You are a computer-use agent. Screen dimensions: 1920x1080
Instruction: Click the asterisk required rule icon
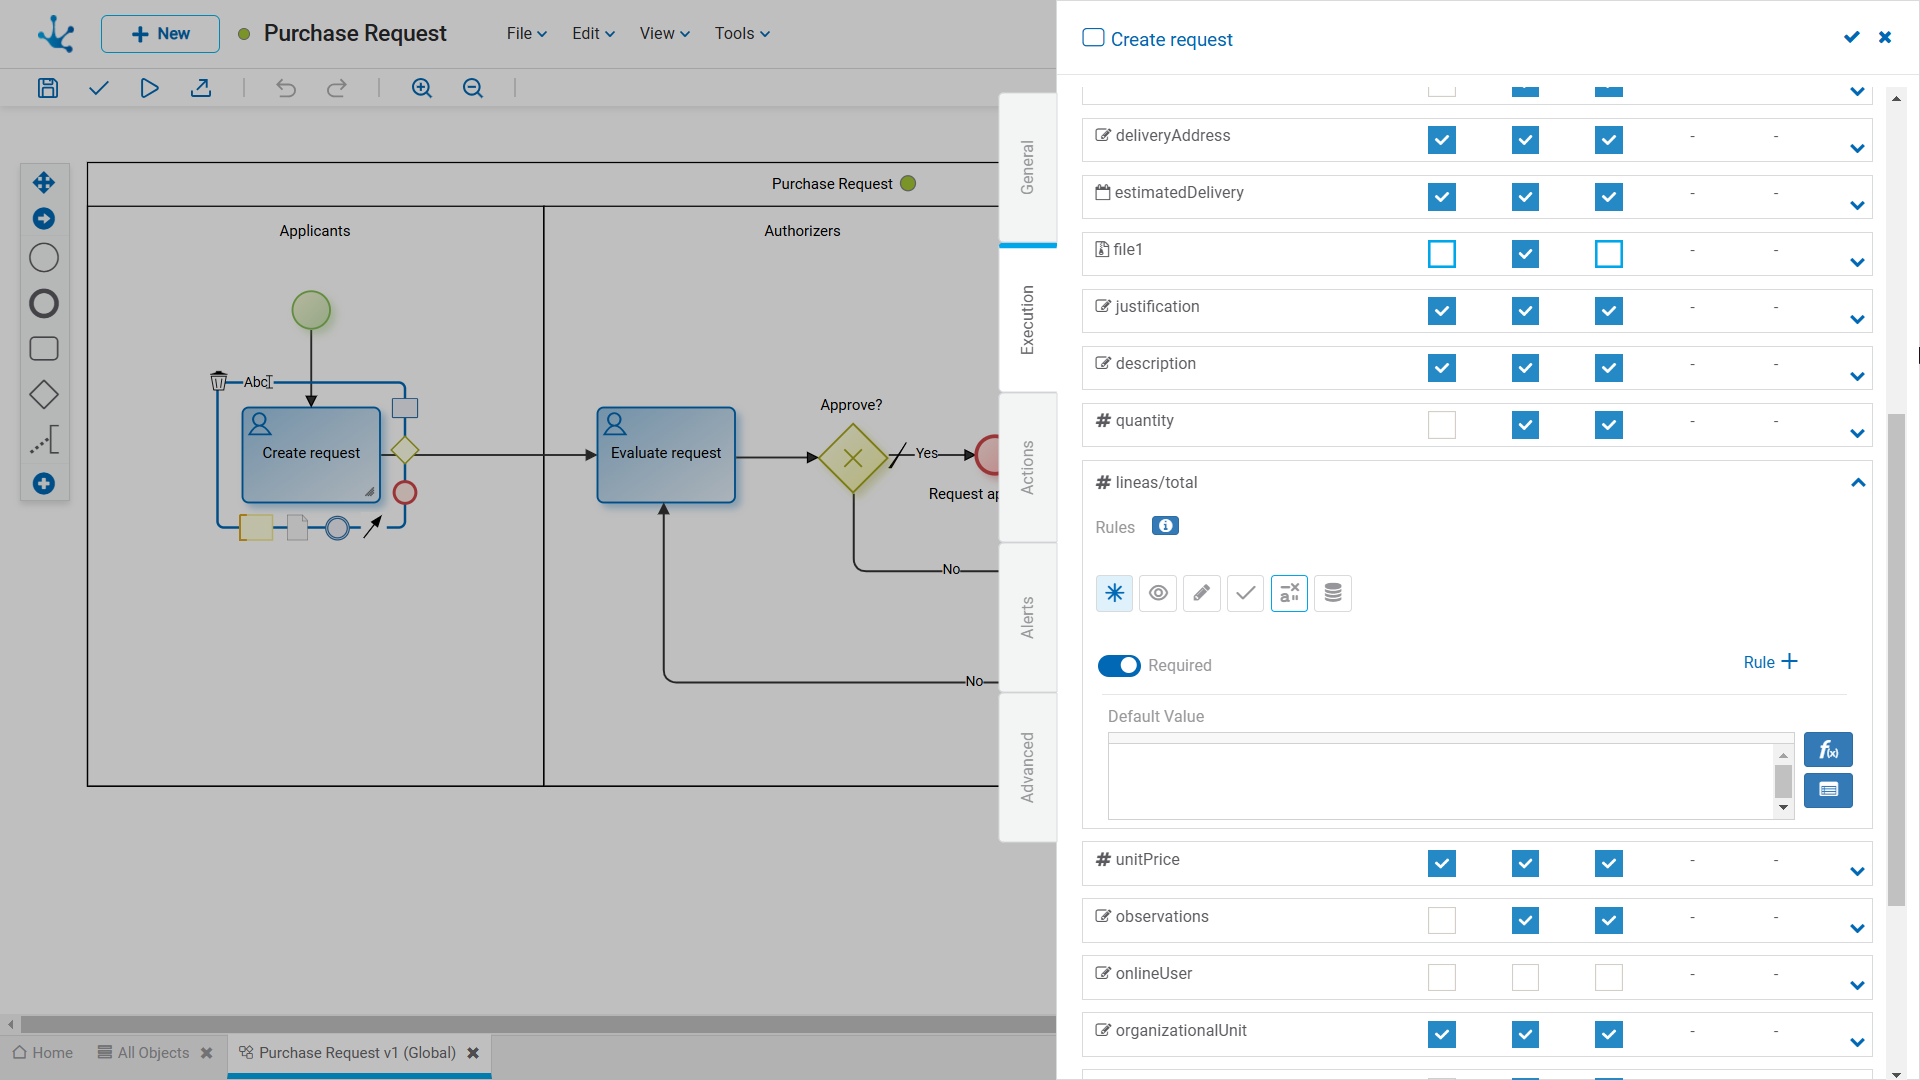(1114, 594)
